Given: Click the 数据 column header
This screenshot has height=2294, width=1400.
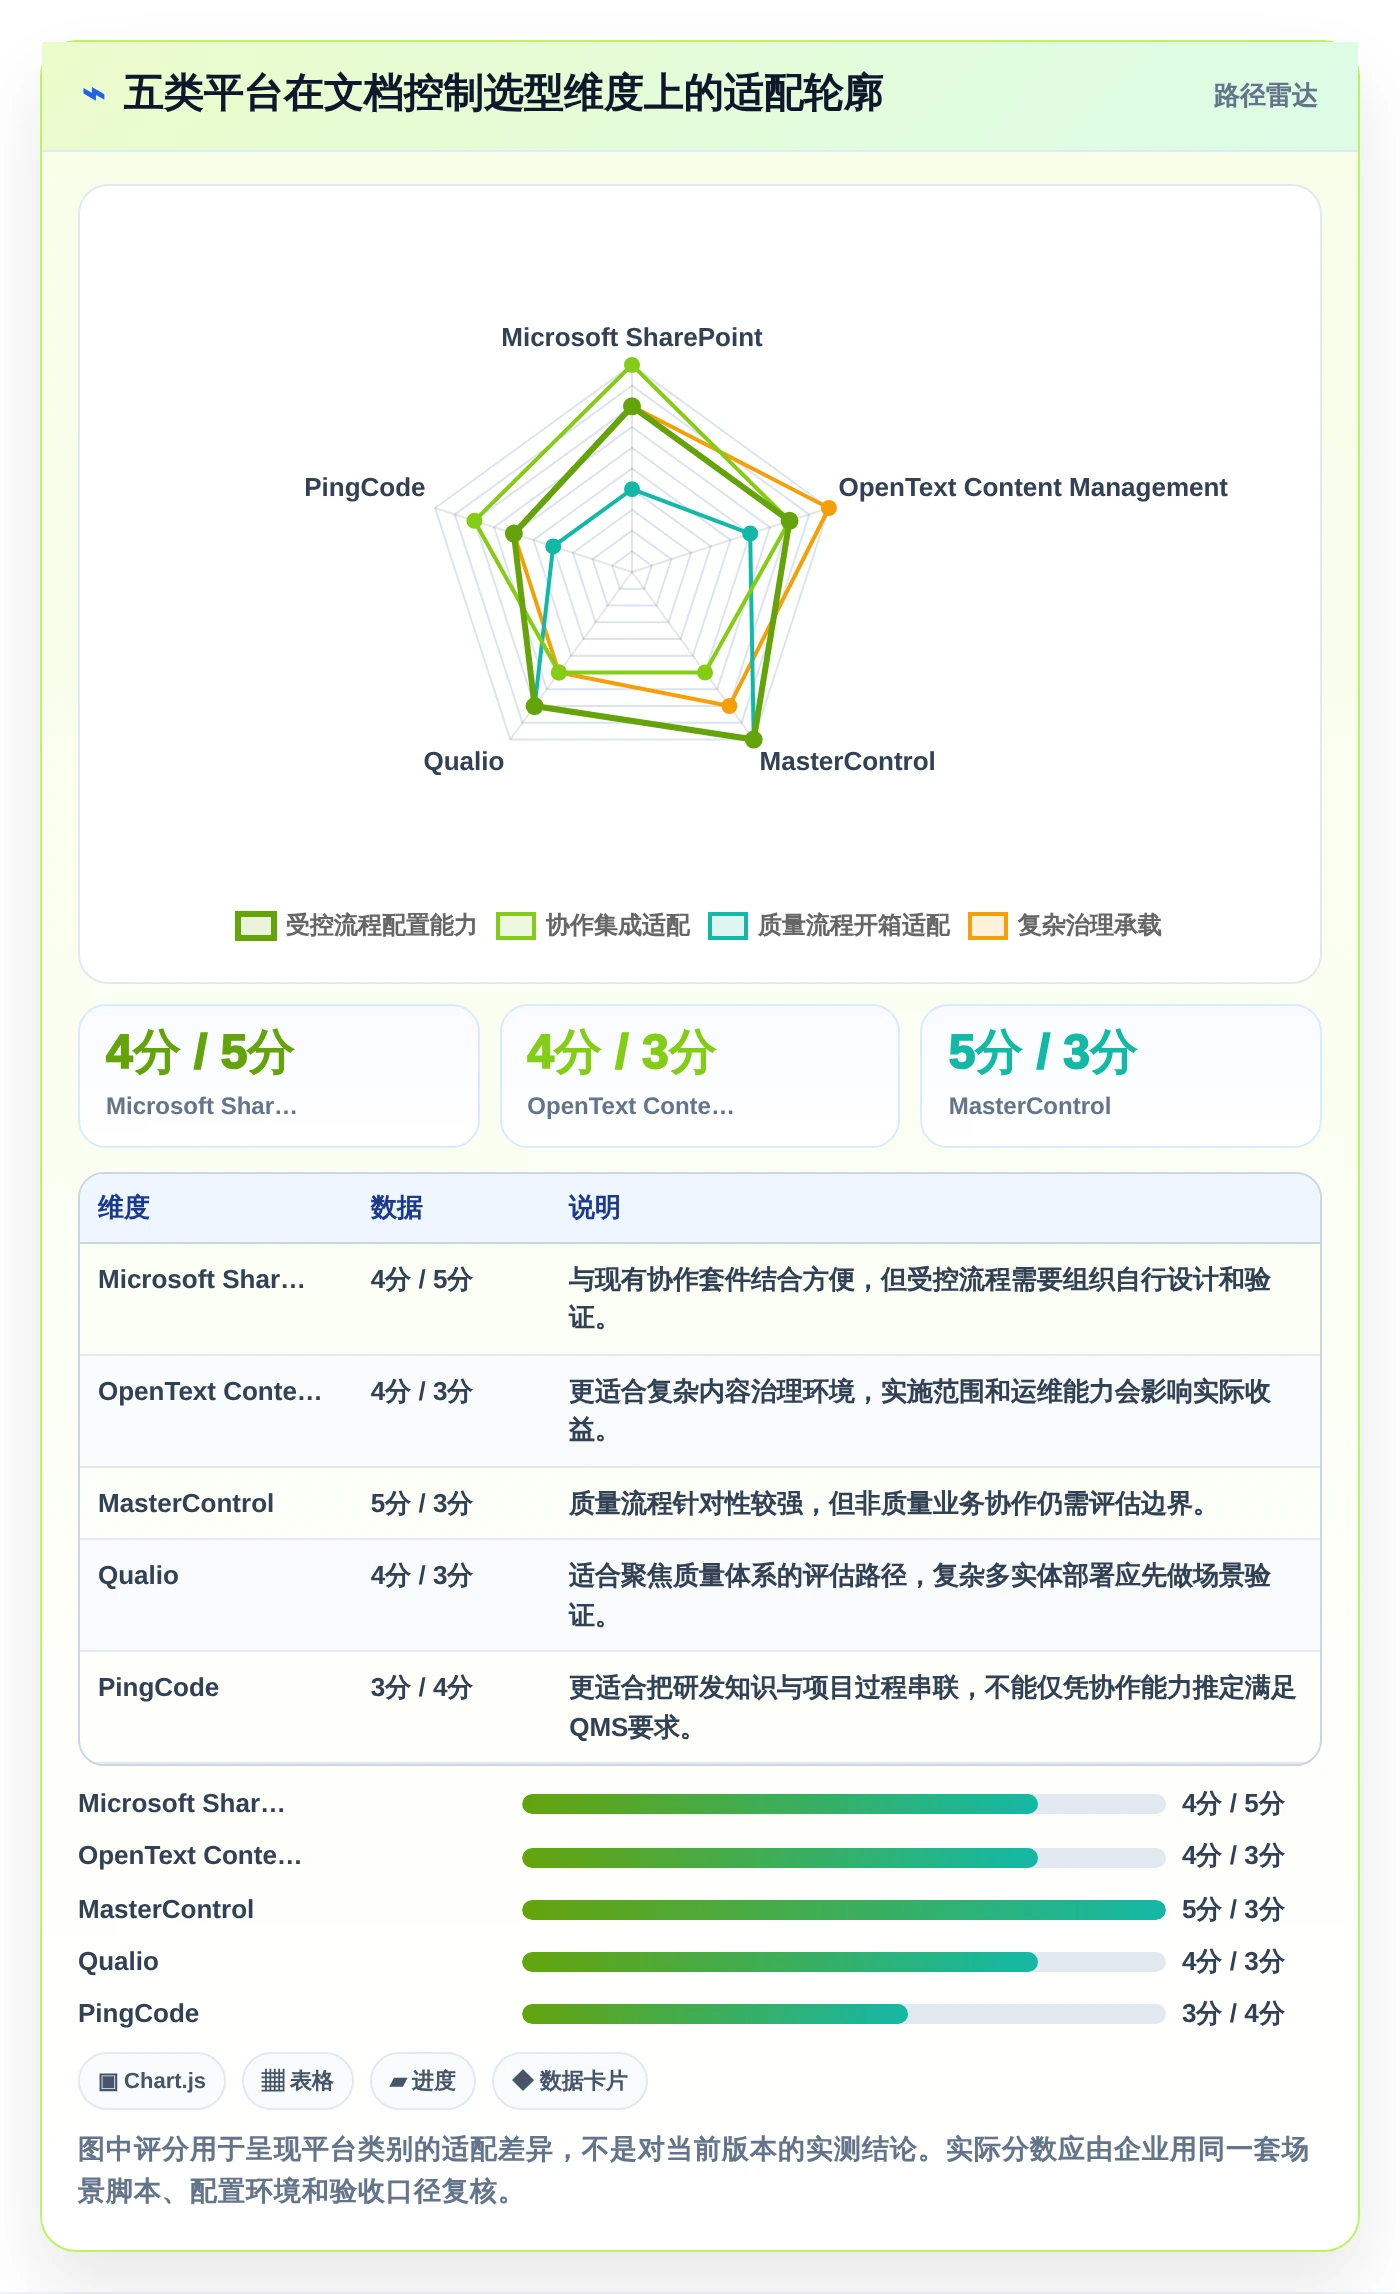Looking at the screenshot, I should coord(397,1208).
